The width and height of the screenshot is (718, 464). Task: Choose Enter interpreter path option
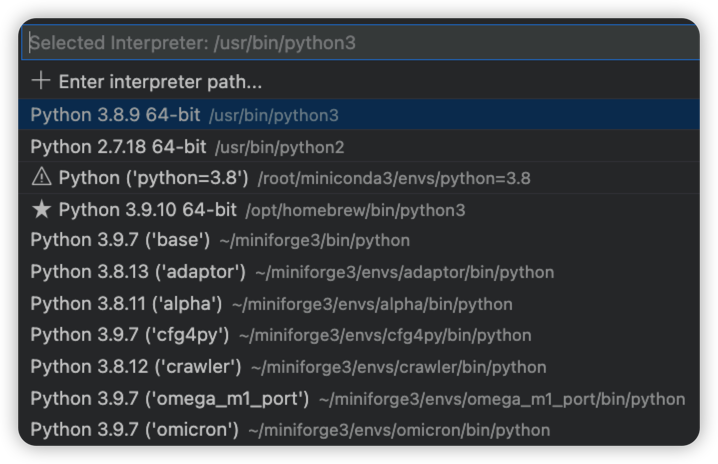[x=160, y=82]
